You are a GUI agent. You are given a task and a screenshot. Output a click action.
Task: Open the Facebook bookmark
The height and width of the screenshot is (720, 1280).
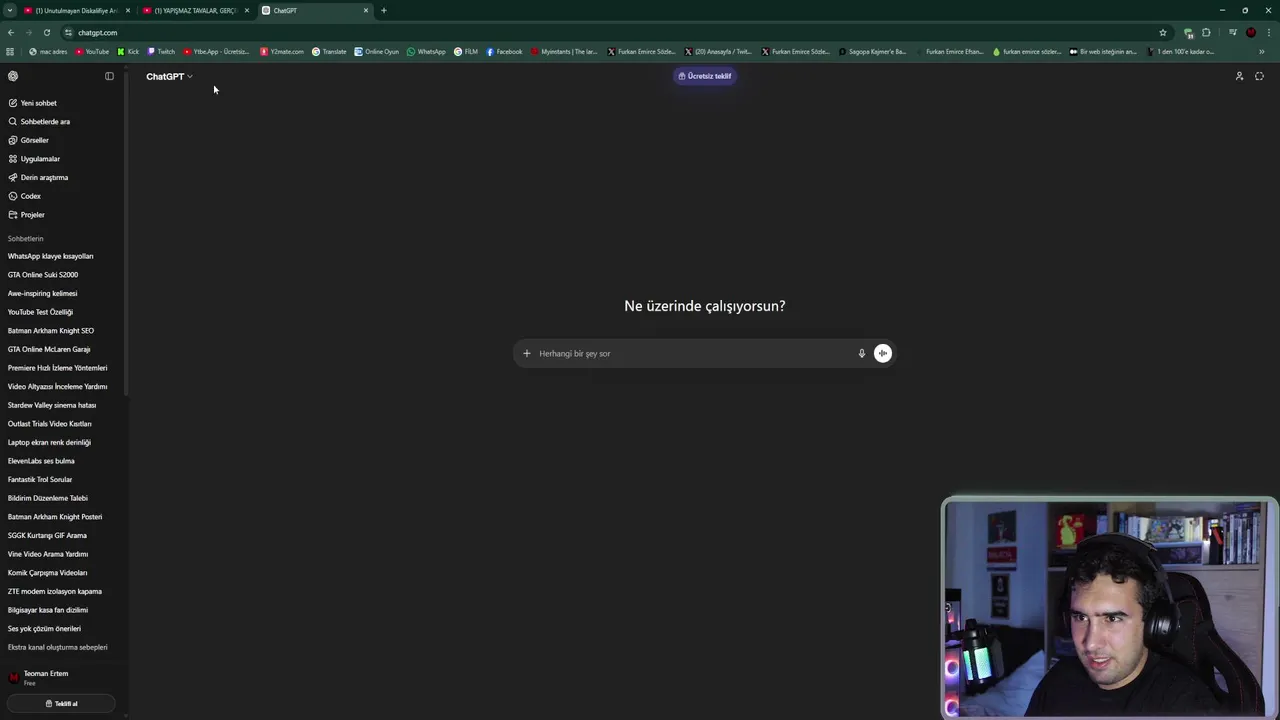[504, 51]
